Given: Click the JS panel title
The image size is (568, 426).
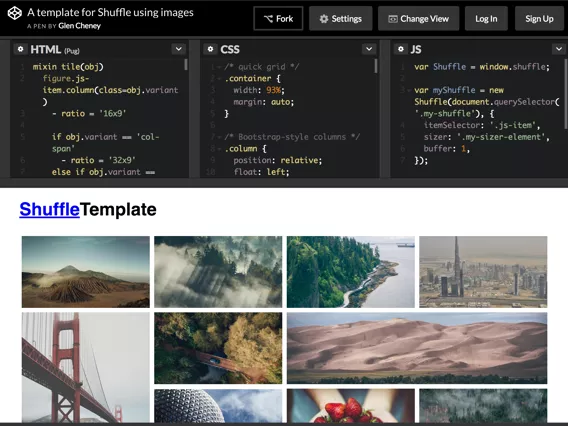Looking at the screenshot, I should pos(416,49).
